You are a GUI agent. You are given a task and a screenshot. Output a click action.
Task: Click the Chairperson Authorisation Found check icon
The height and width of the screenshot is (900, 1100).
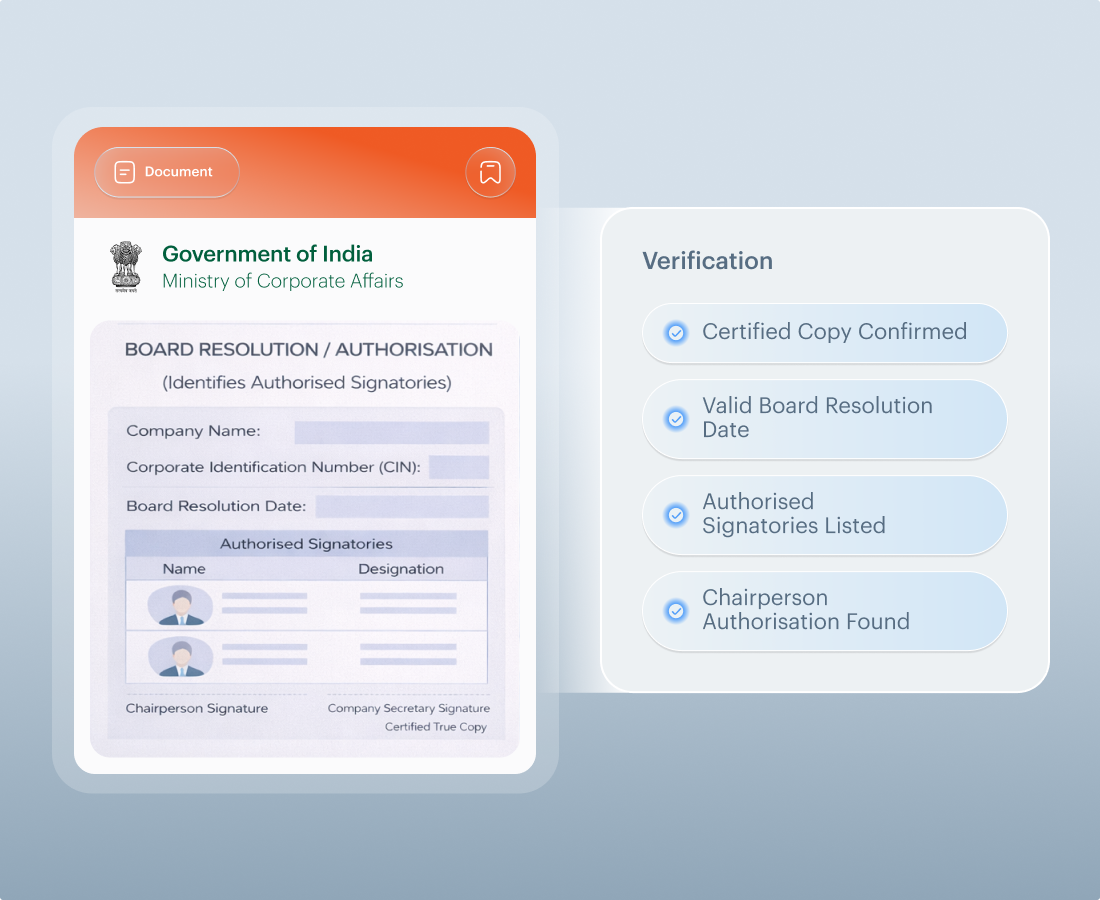[676, 610]
